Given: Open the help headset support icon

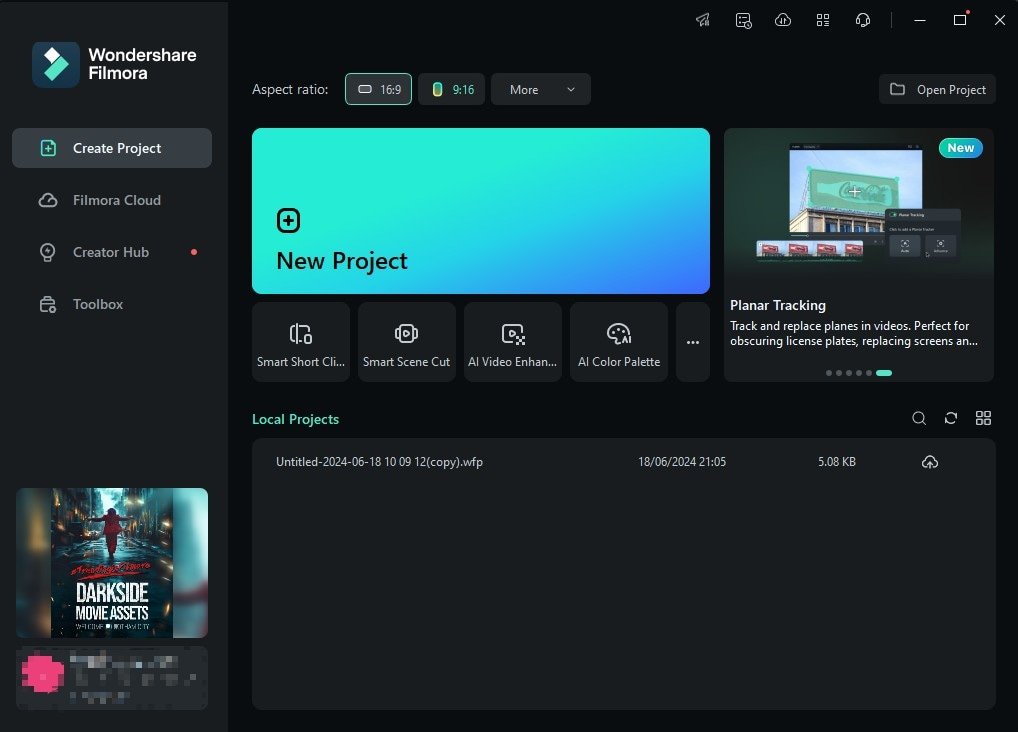Looking at the screenshot, I should pos(862,20).
